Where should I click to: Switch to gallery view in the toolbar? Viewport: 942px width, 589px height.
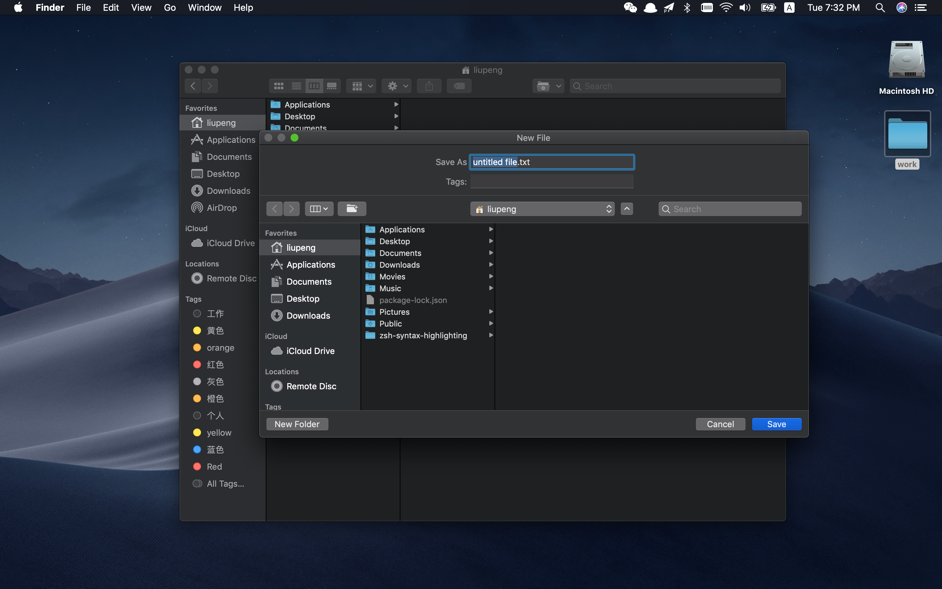(331, 86)
